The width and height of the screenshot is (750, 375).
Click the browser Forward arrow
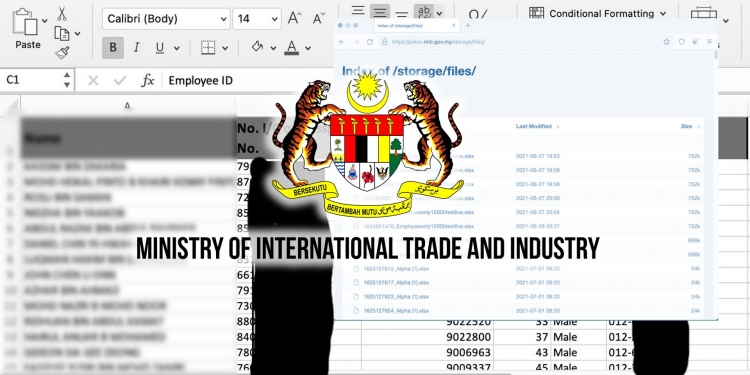[x=356, y=42]
